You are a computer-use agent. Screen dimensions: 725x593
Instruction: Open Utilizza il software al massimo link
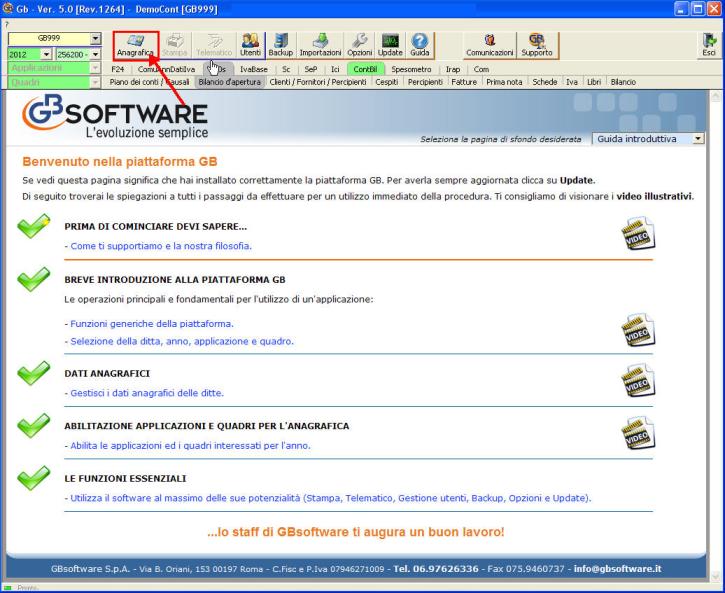coord(331,498)
